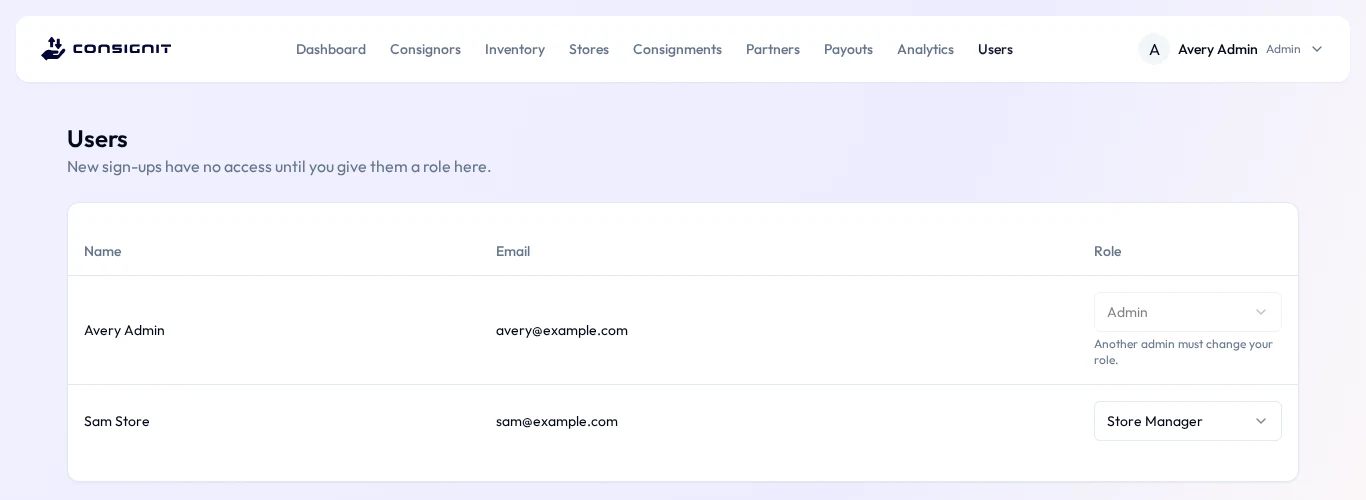Click the Avery Admin name in header

tap(1217, 49)
